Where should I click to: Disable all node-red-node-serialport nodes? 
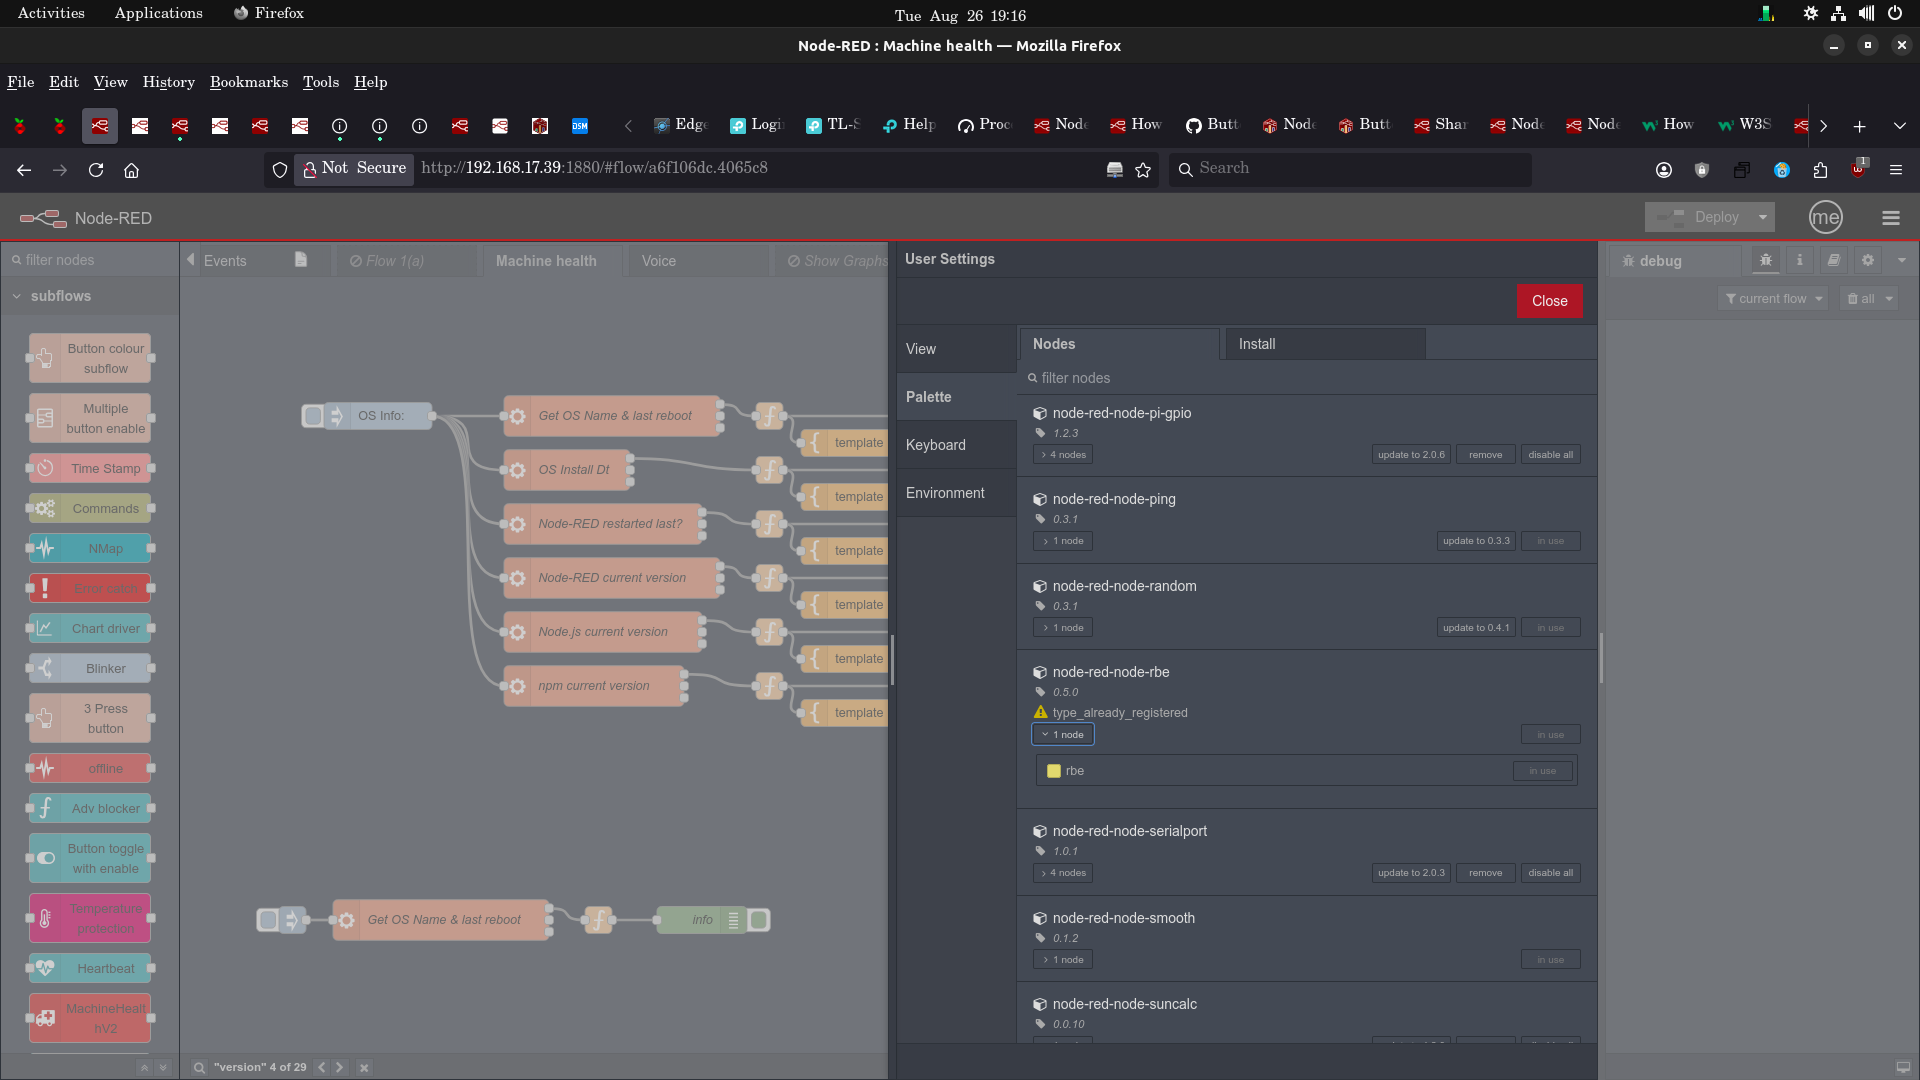pos(1550,873)
